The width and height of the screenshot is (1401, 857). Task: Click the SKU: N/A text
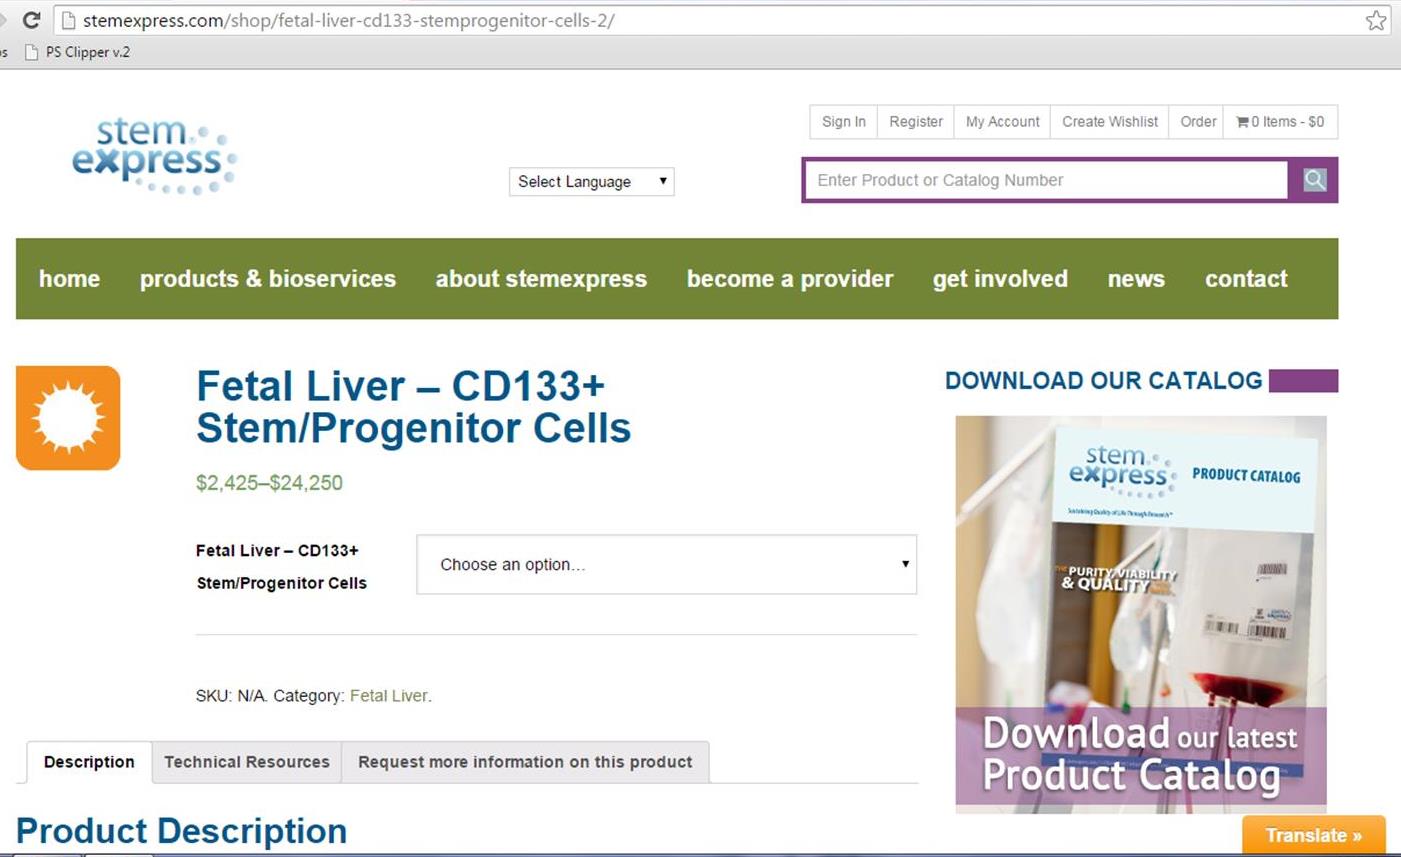(x=230, y=696)
